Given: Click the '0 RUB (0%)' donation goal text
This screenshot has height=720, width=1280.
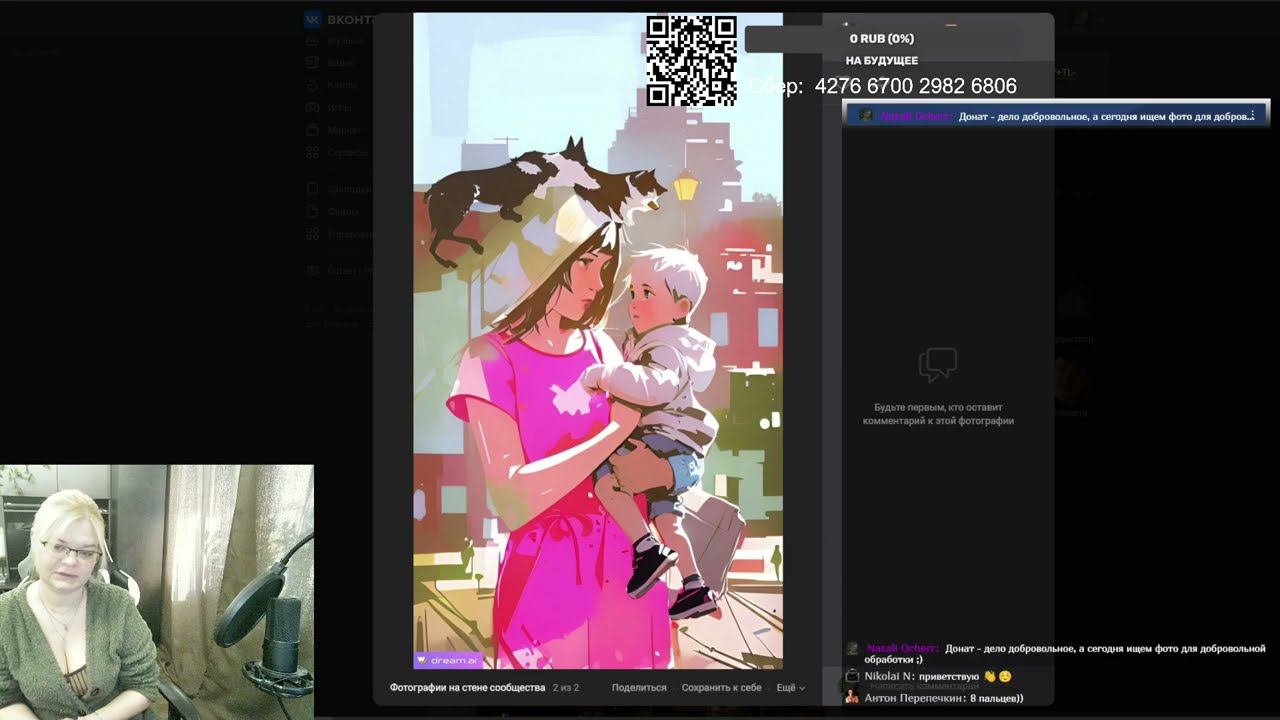Looking at the screenshot, I should coord(882,39).
